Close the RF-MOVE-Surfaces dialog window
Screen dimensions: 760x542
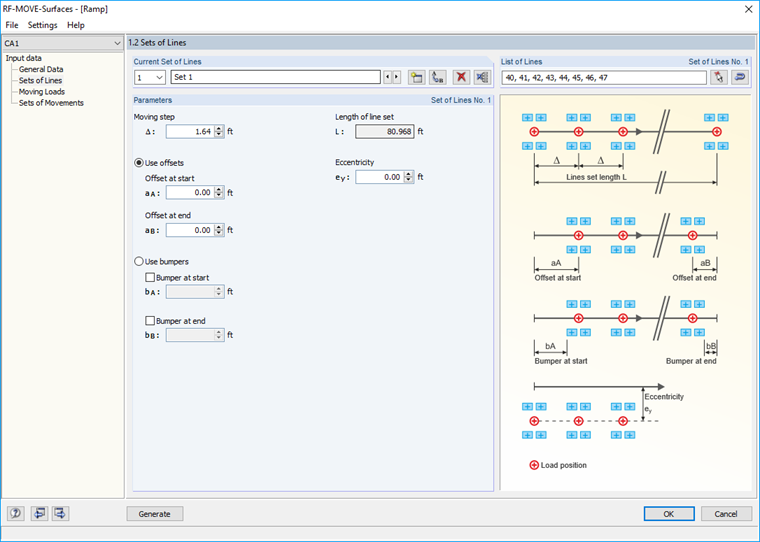(x=748, y=9)
